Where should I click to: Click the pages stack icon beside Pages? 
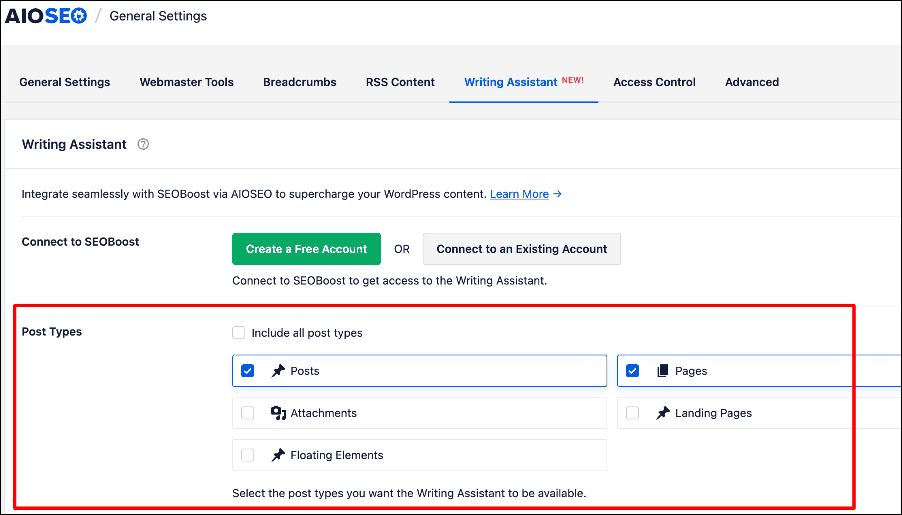(x=663, y=371)
